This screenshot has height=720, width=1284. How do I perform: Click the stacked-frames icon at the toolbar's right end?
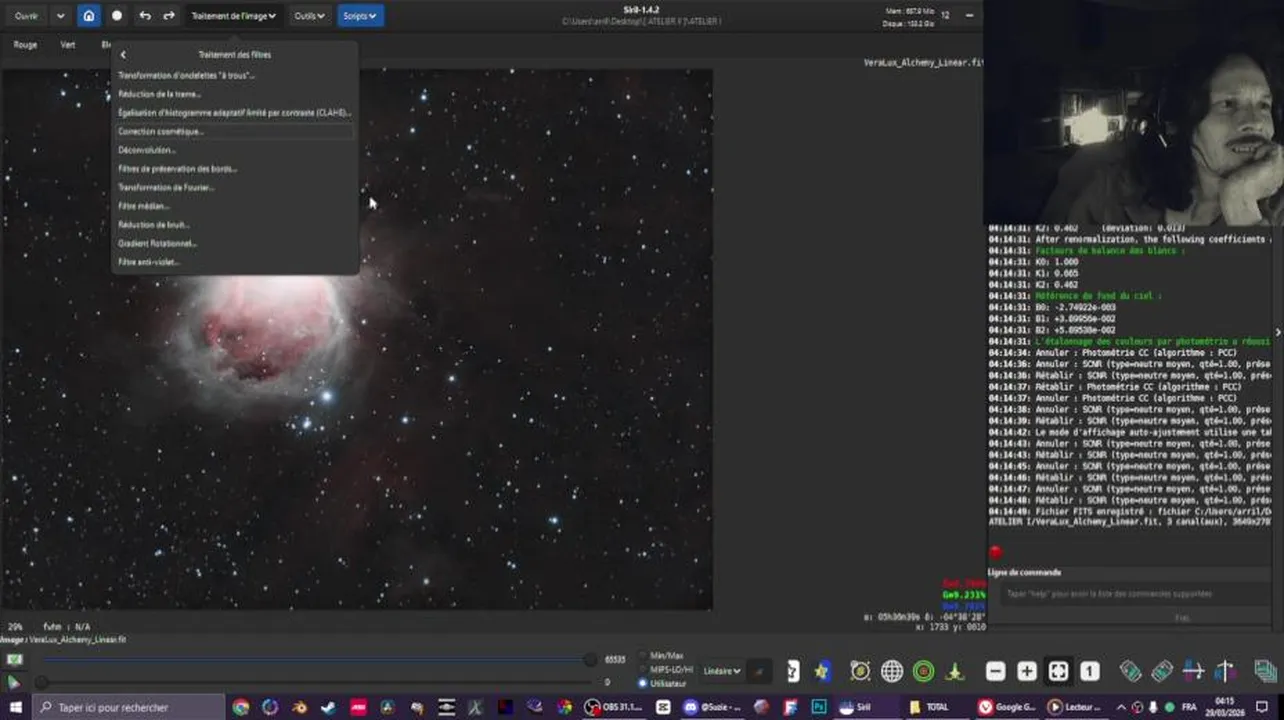point(1265,671)
